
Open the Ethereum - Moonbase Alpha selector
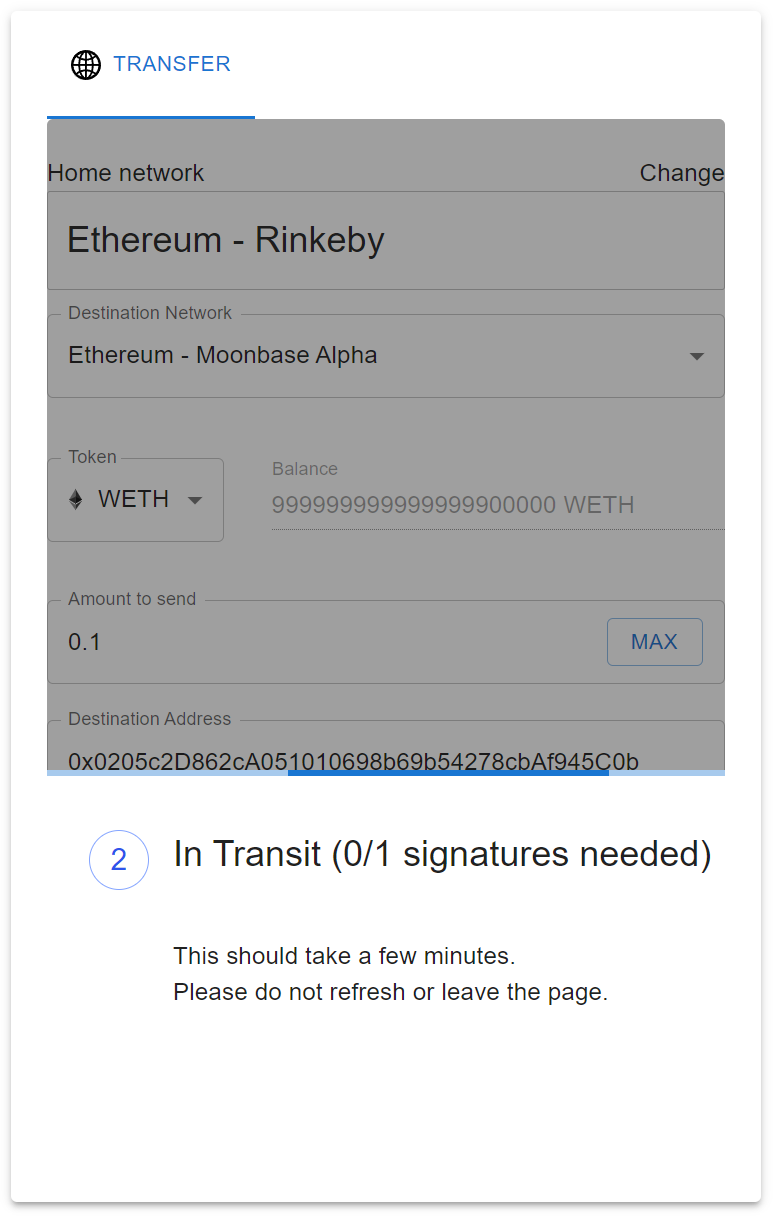[x=386, y=355]
